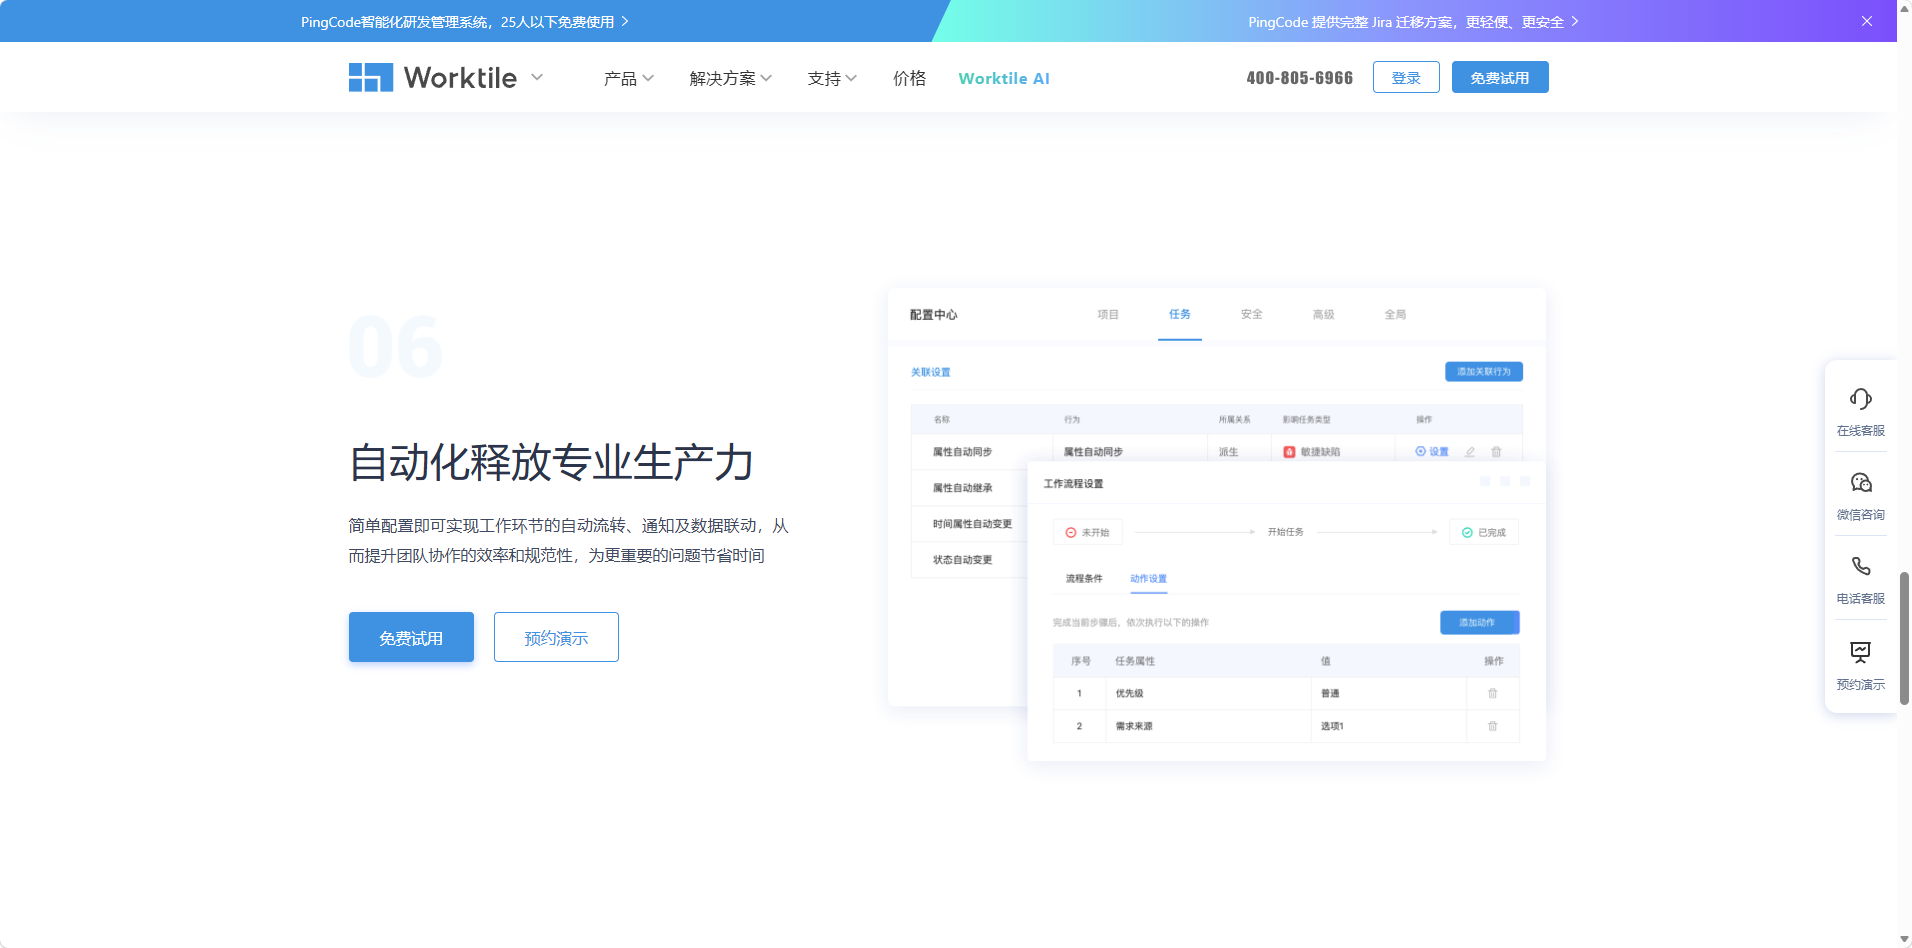Screen dimensions: 1912x948
Task: Click the 预约演示 presentation icon in sidebar
Action: 1860,652
